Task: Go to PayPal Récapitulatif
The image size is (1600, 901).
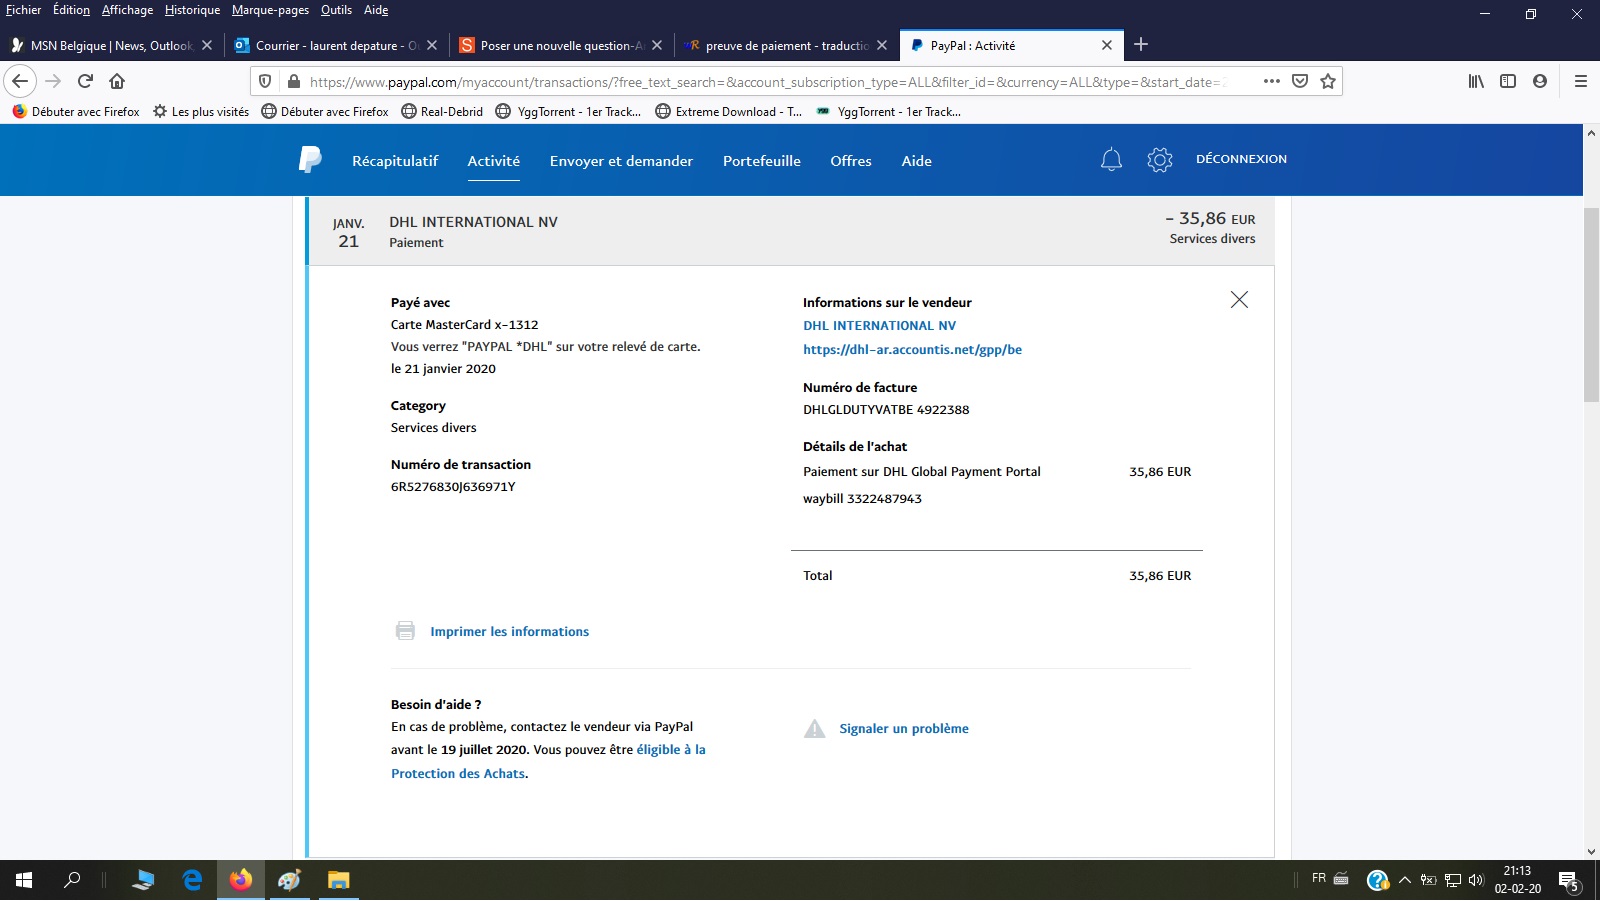Action: pos(395,161)
